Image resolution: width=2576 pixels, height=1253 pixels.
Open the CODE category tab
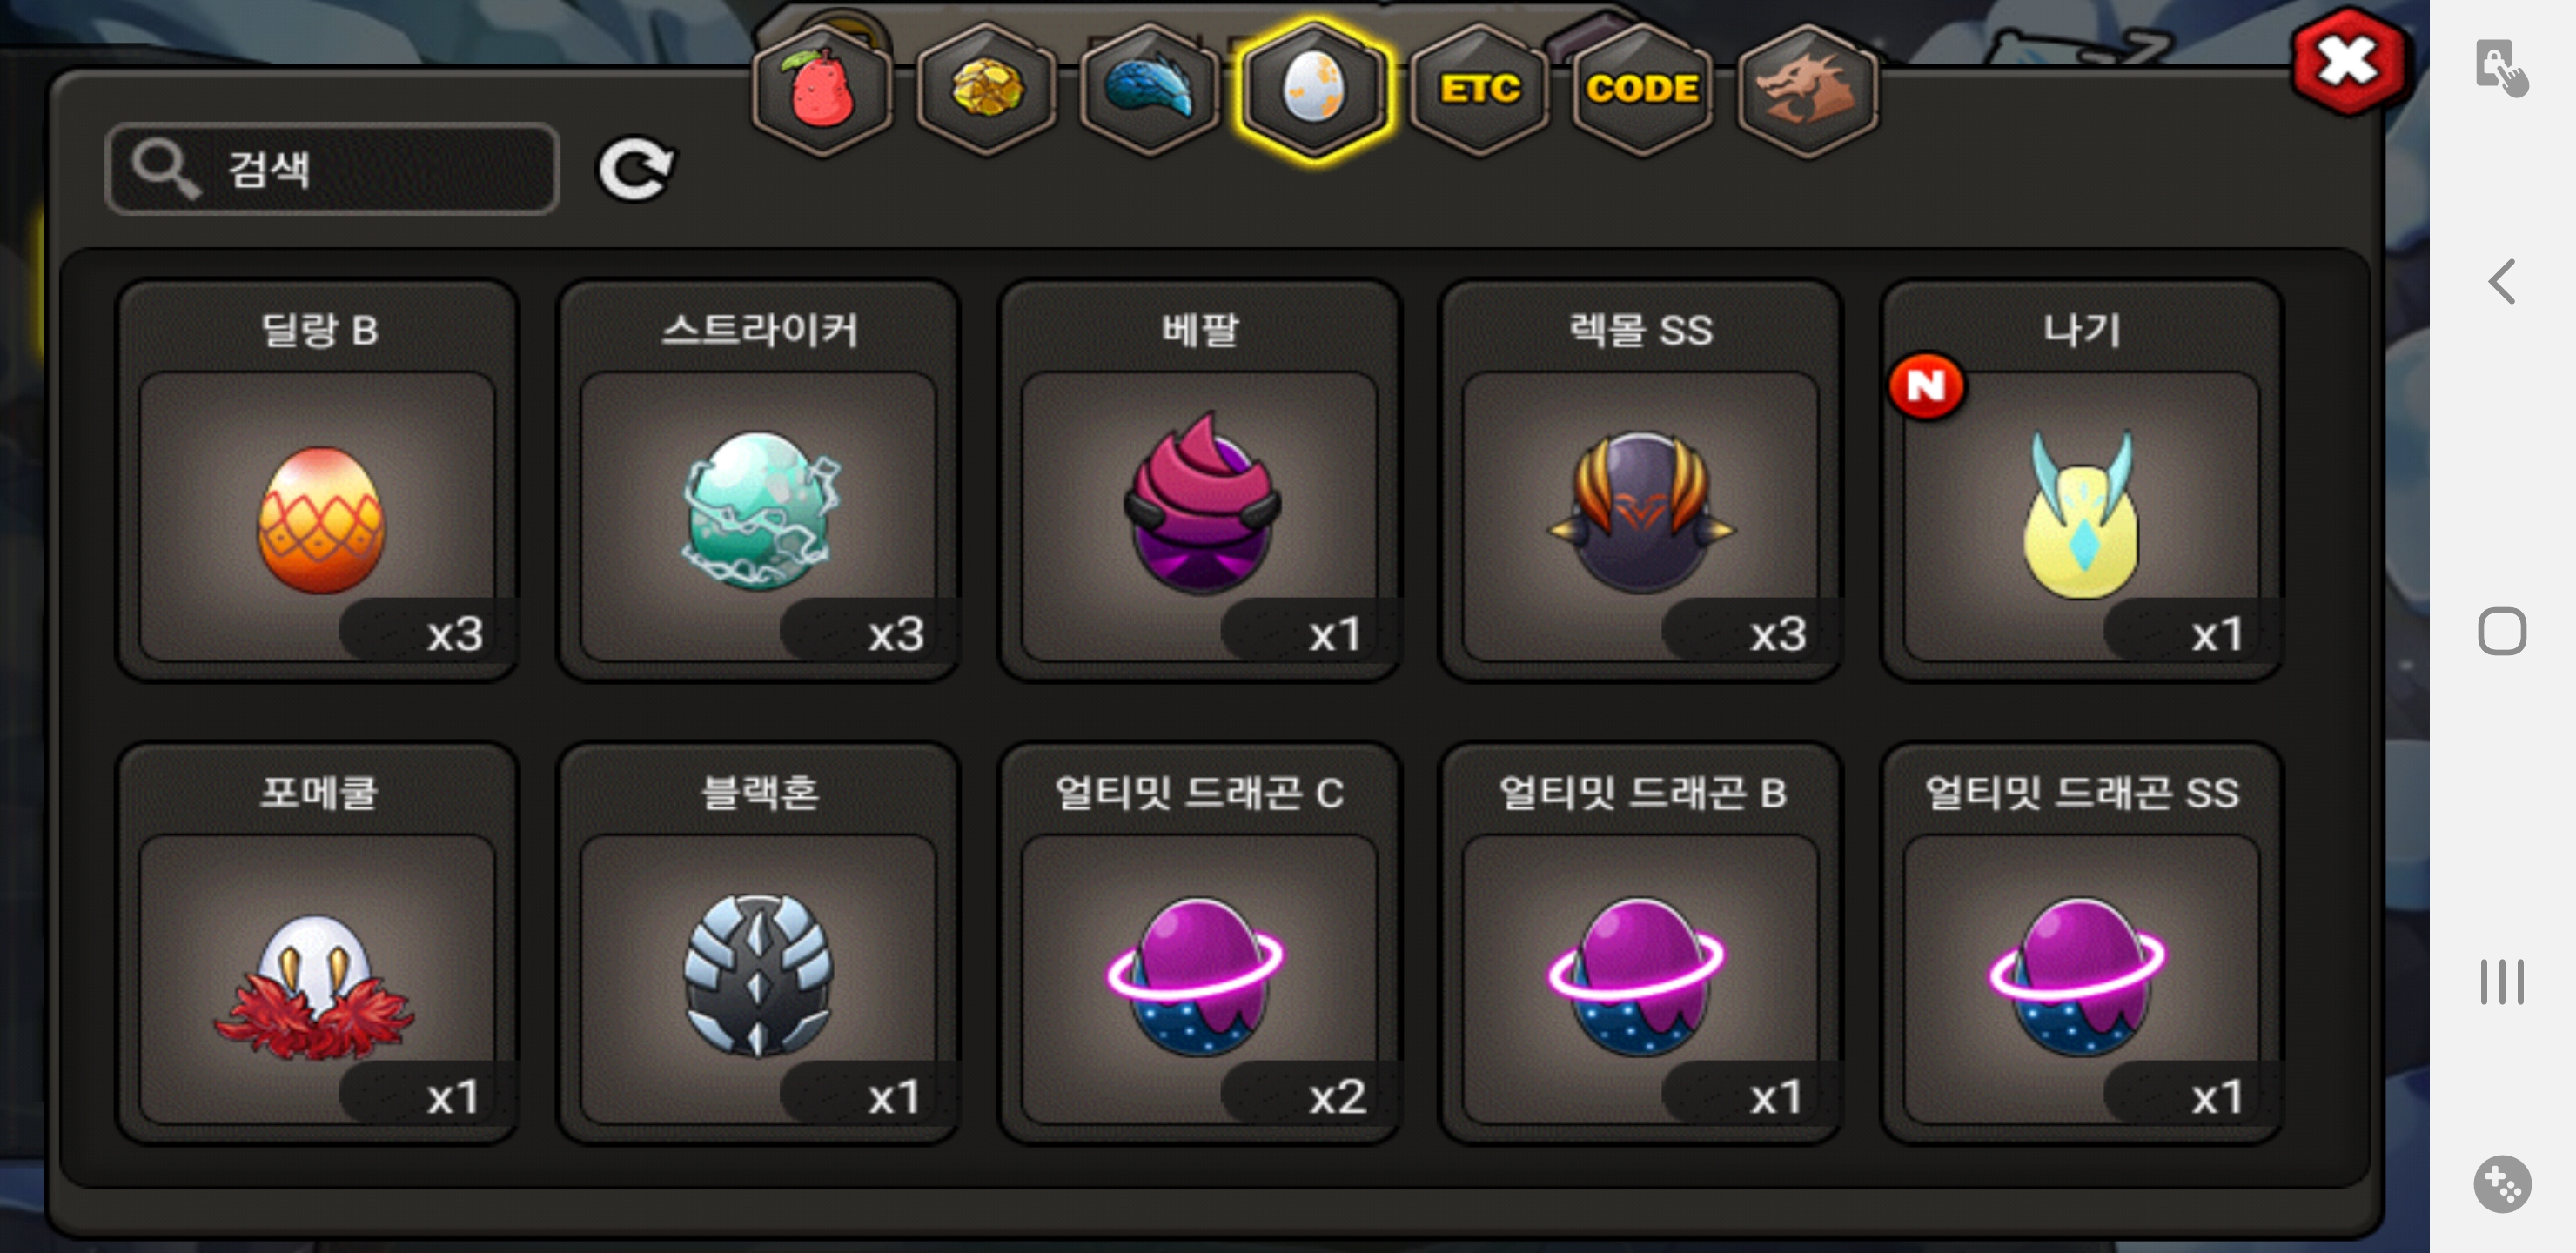(1642, 89)
